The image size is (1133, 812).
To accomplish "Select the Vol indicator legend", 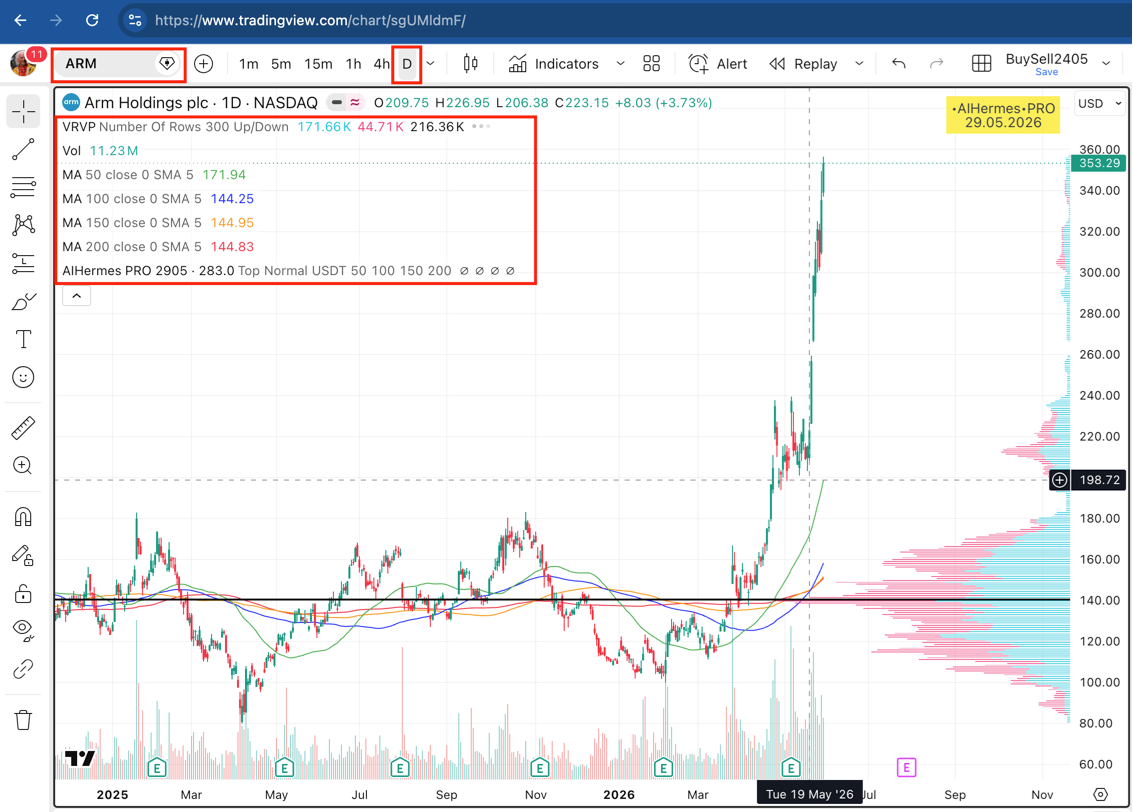I will tap(100, 151).
